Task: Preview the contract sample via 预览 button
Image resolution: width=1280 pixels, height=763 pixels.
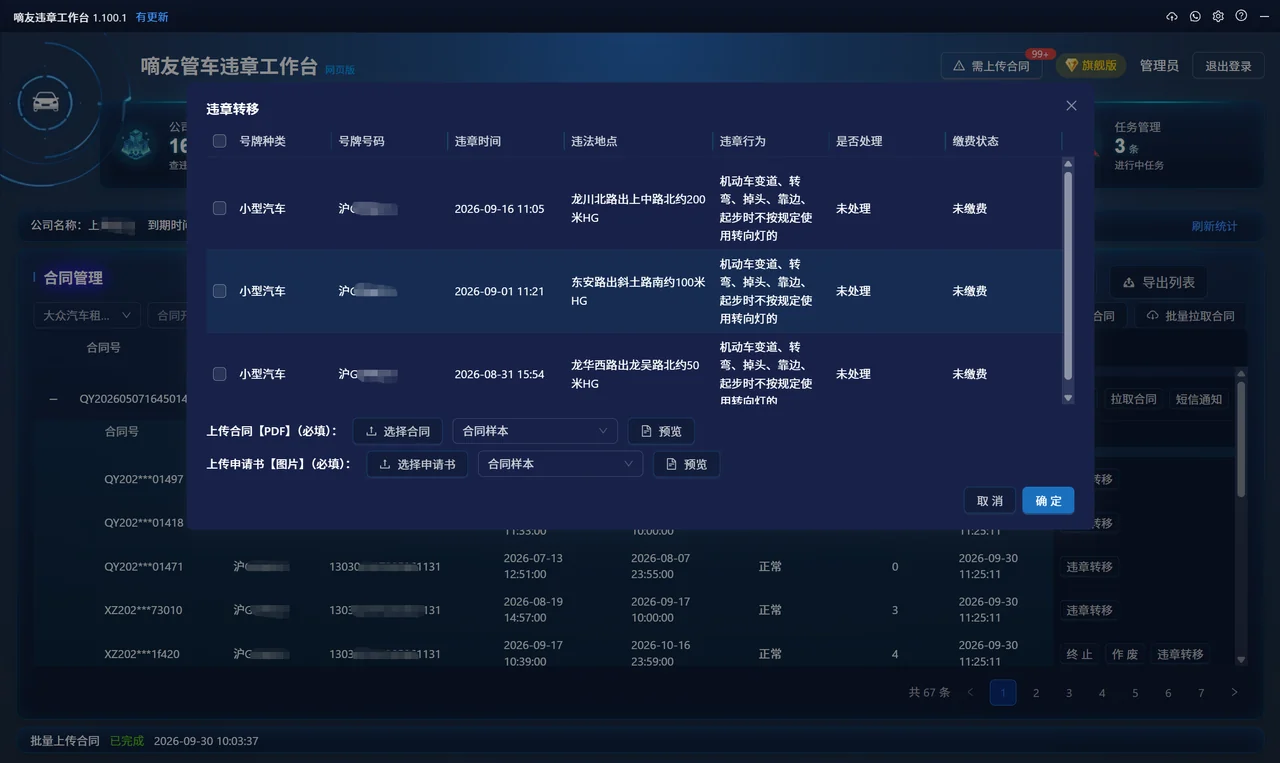Action: 661,432
